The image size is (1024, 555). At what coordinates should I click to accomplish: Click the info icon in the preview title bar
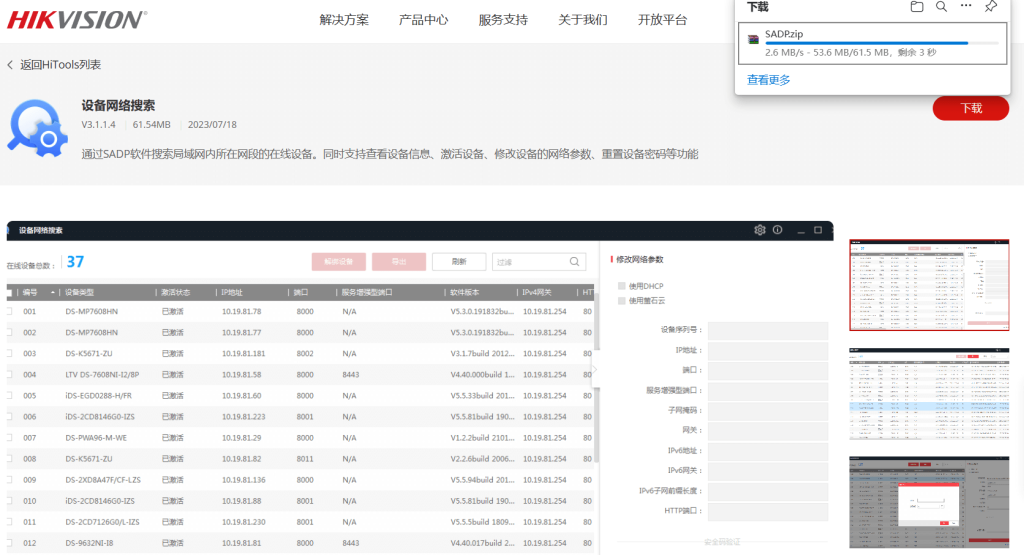tap(778, 230)
